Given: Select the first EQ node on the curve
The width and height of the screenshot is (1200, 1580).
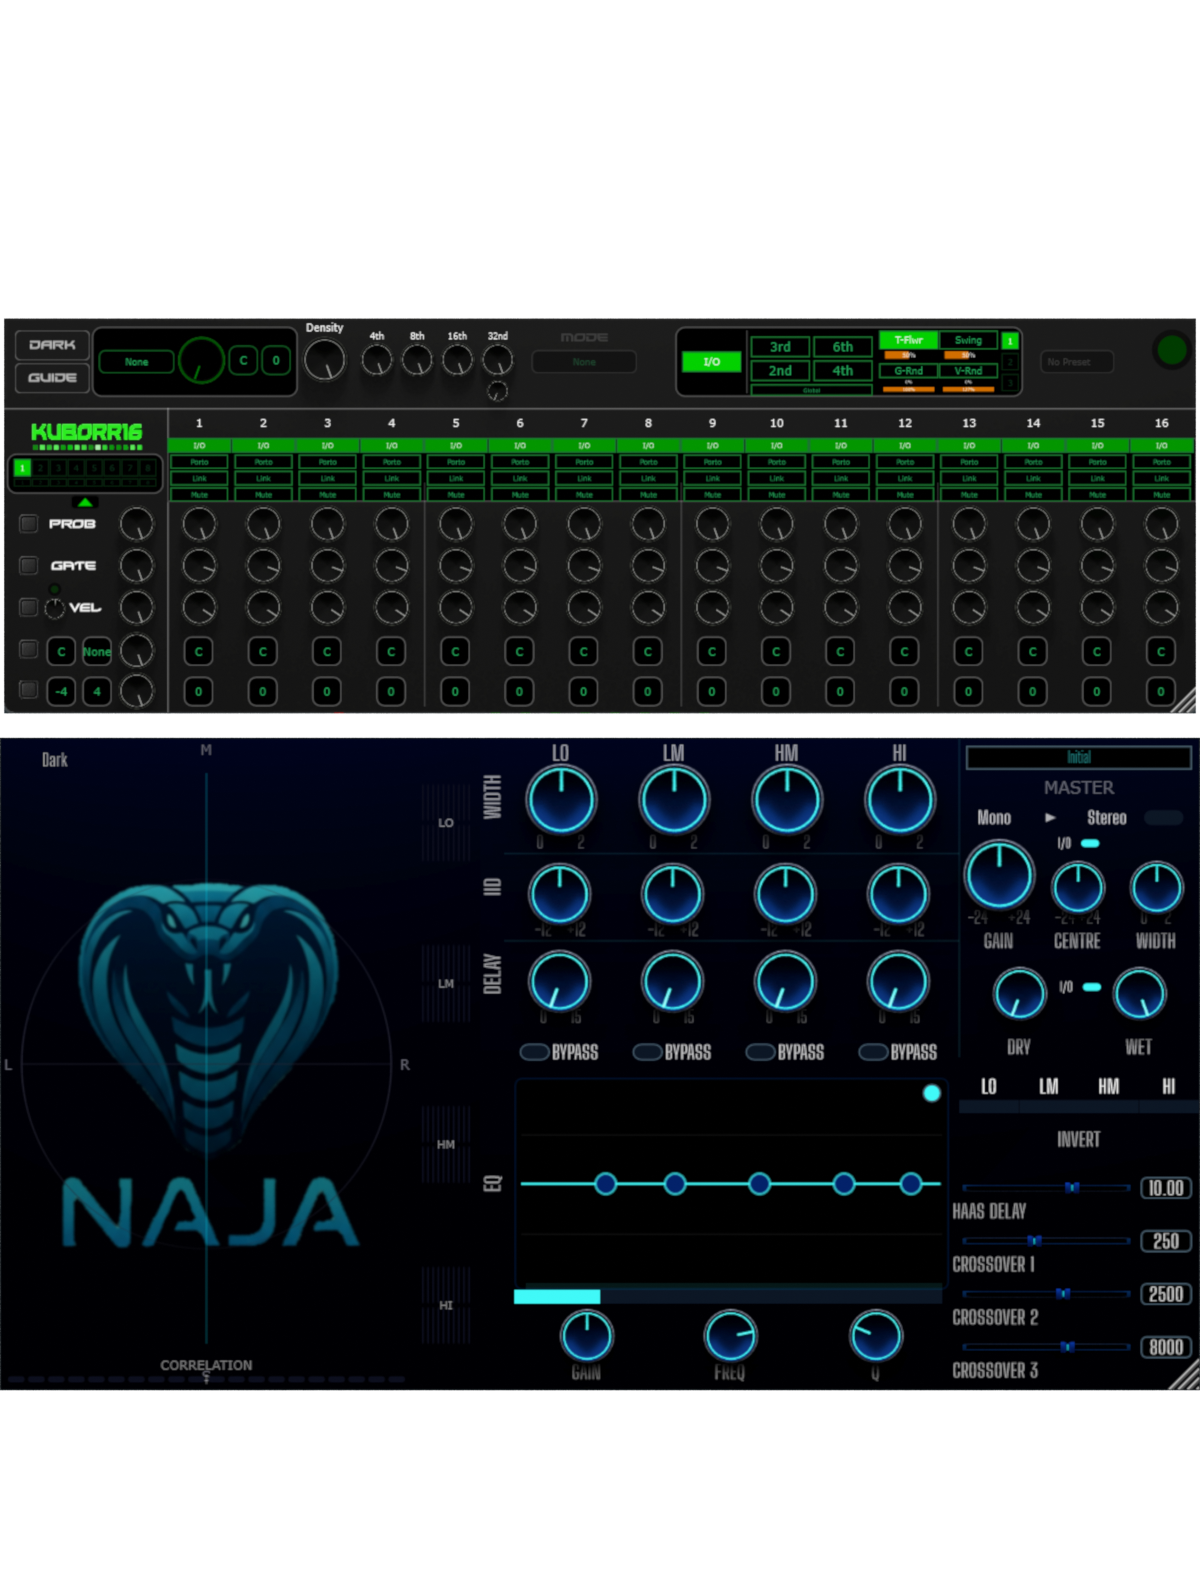Looking at the screenshot, I should 605,1184.
